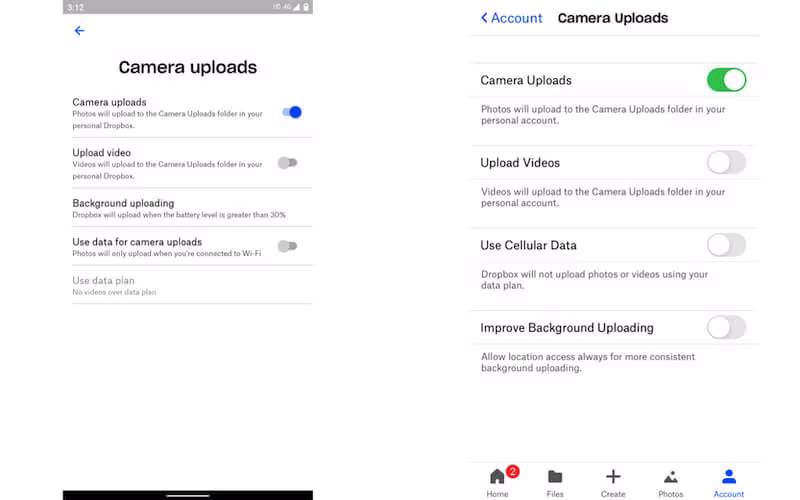
Task: Open the Home tab with notification badge
Action: click(497, 482)
